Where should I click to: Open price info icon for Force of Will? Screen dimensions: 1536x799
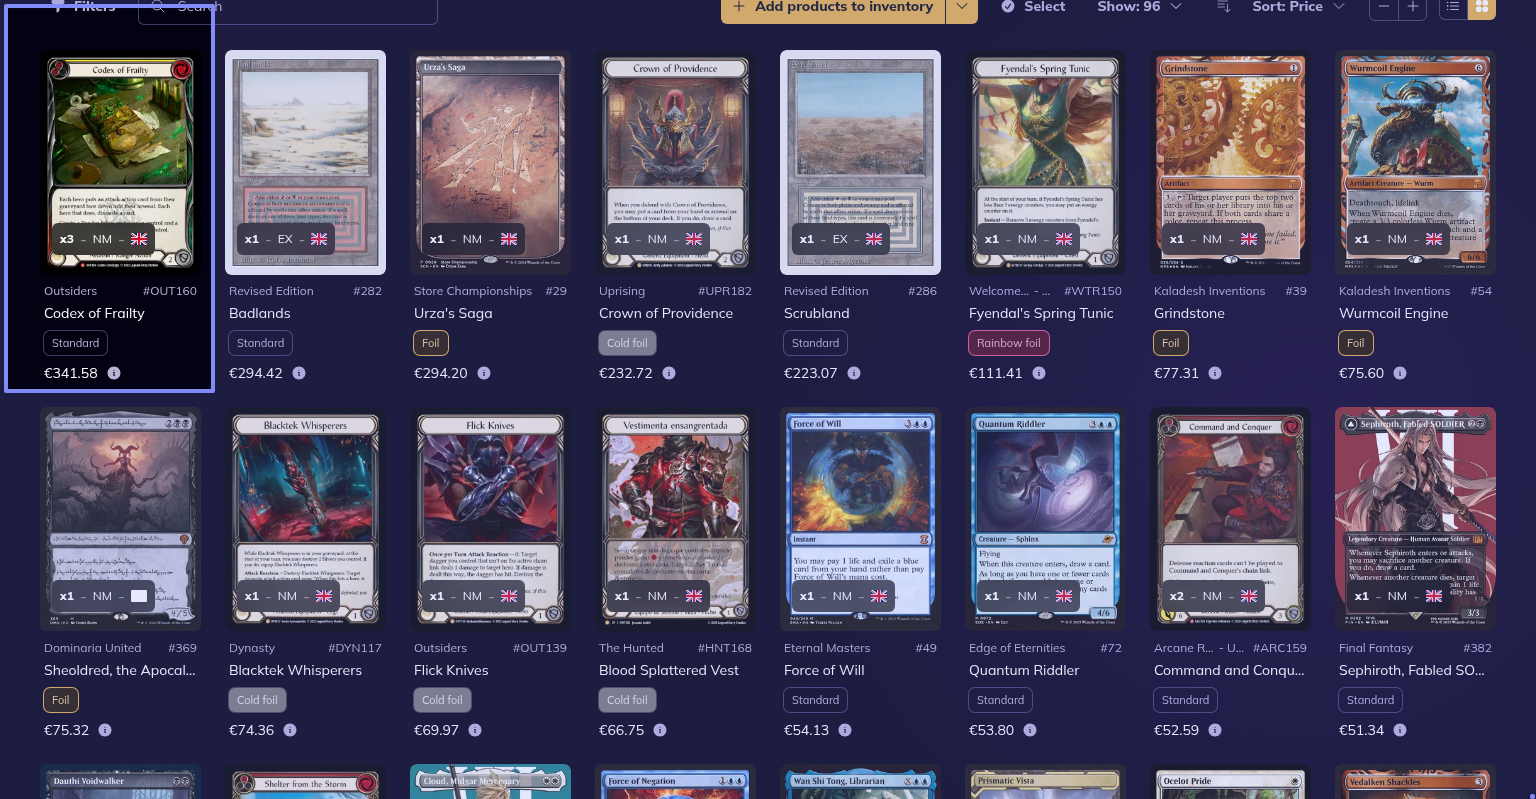(x=845, y=730)
